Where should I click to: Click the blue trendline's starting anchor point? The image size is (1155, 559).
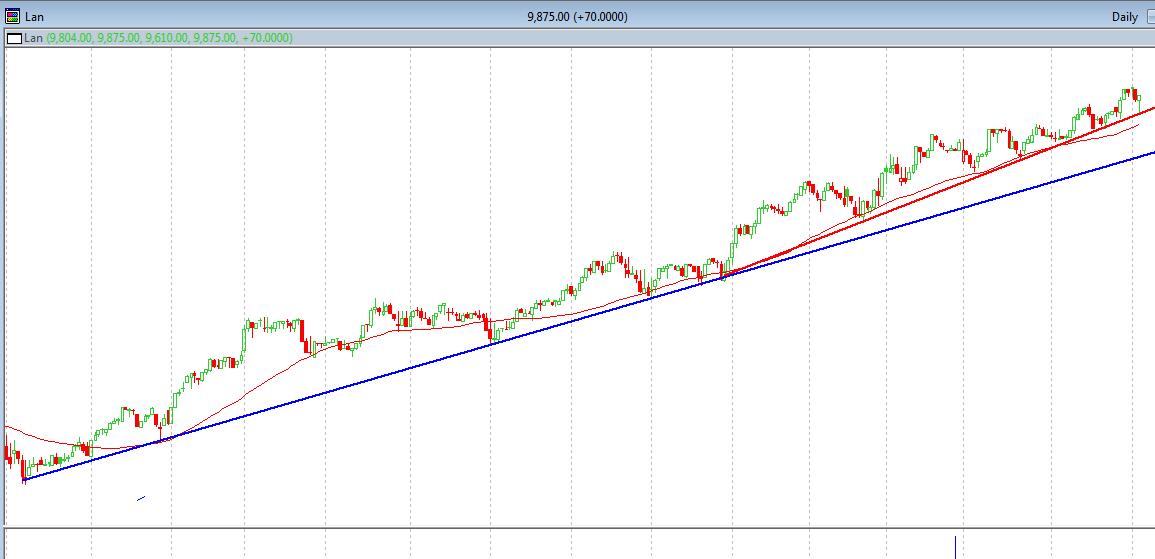click(23, 481)
